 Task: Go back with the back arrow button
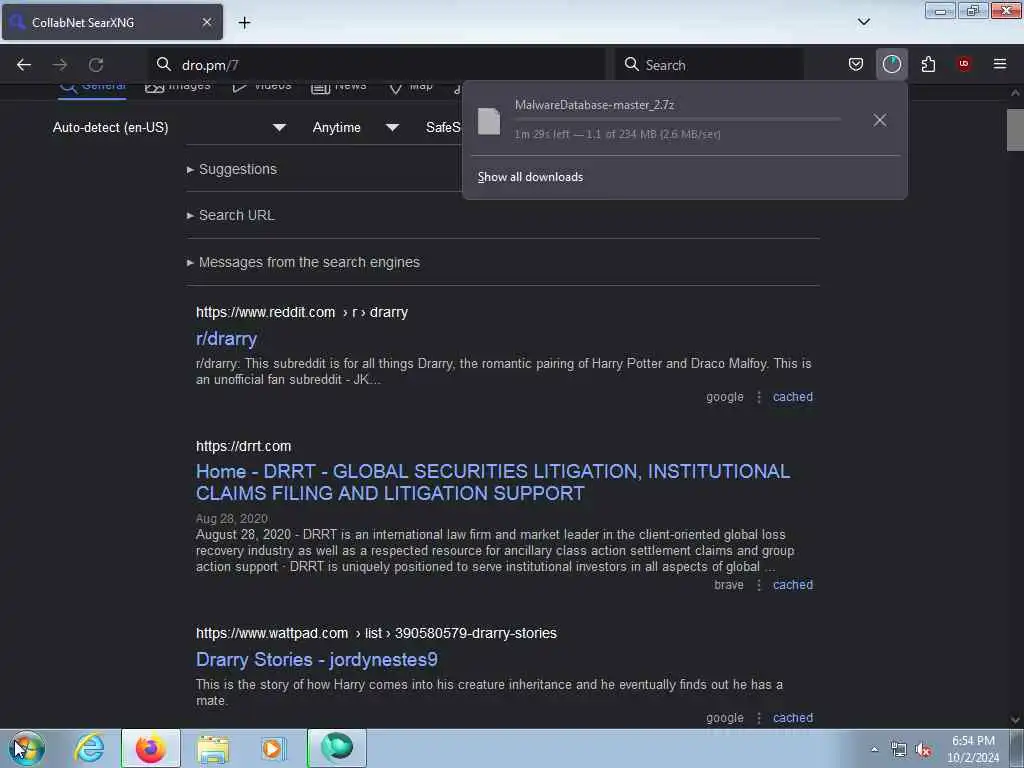click(24, 64)
